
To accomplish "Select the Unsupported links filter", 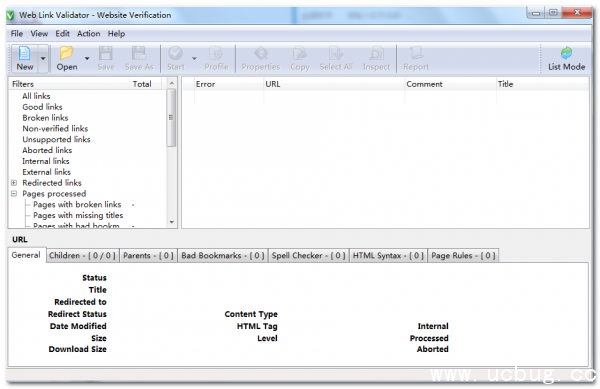I will click(56, 140).
